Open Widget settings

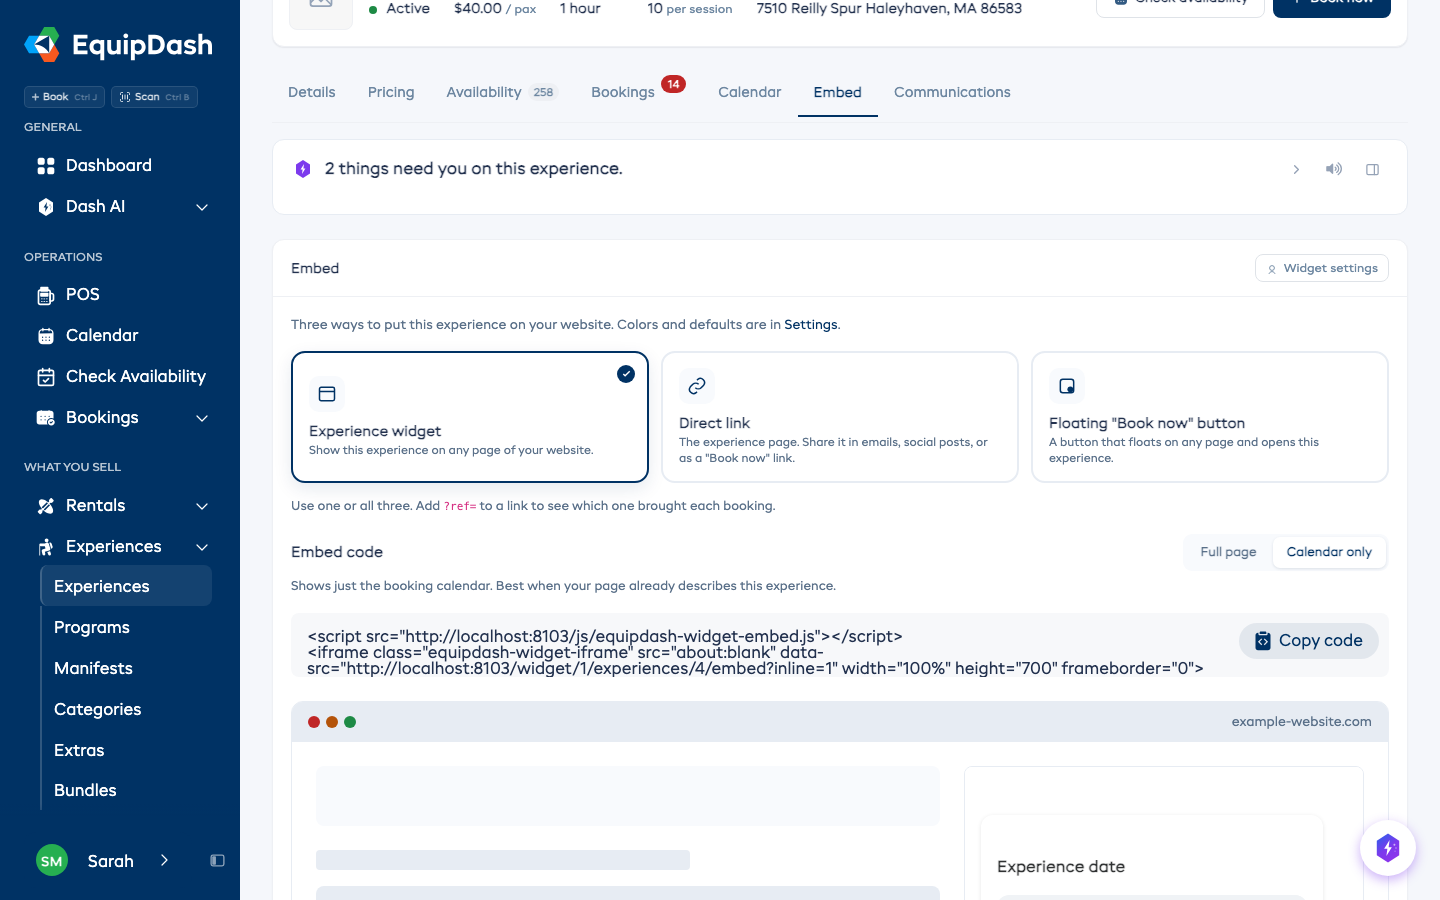pyautogui.click(x=1322, y=268)
